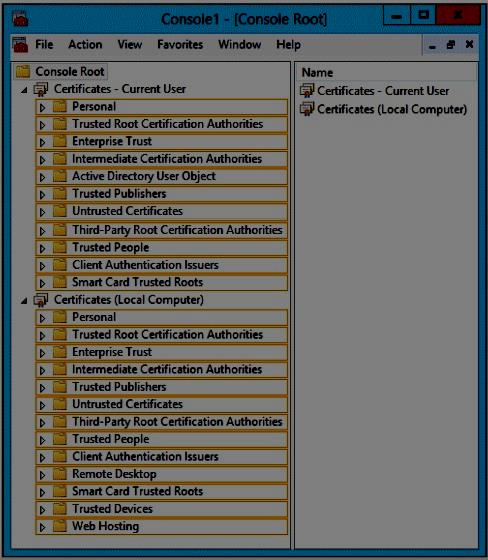
Task: Click the Web Hosting folder icon
Action: coord(60,526)
